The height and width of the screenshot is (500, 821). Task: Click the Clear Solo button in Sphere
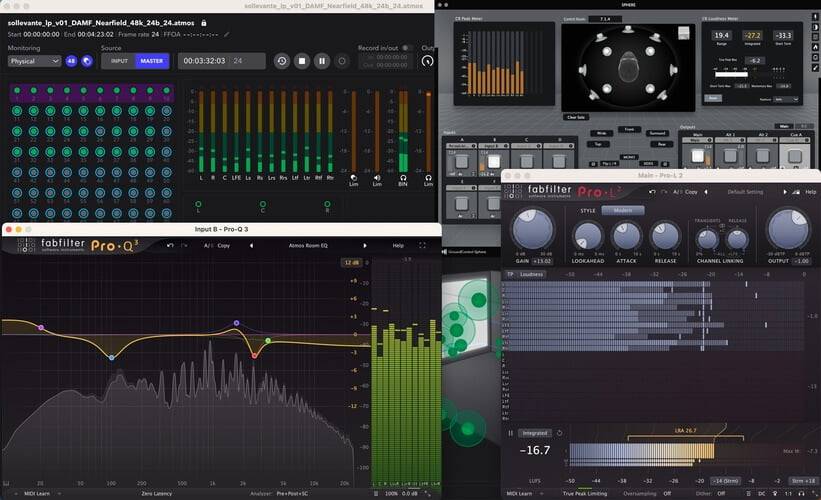click(576, 117)
